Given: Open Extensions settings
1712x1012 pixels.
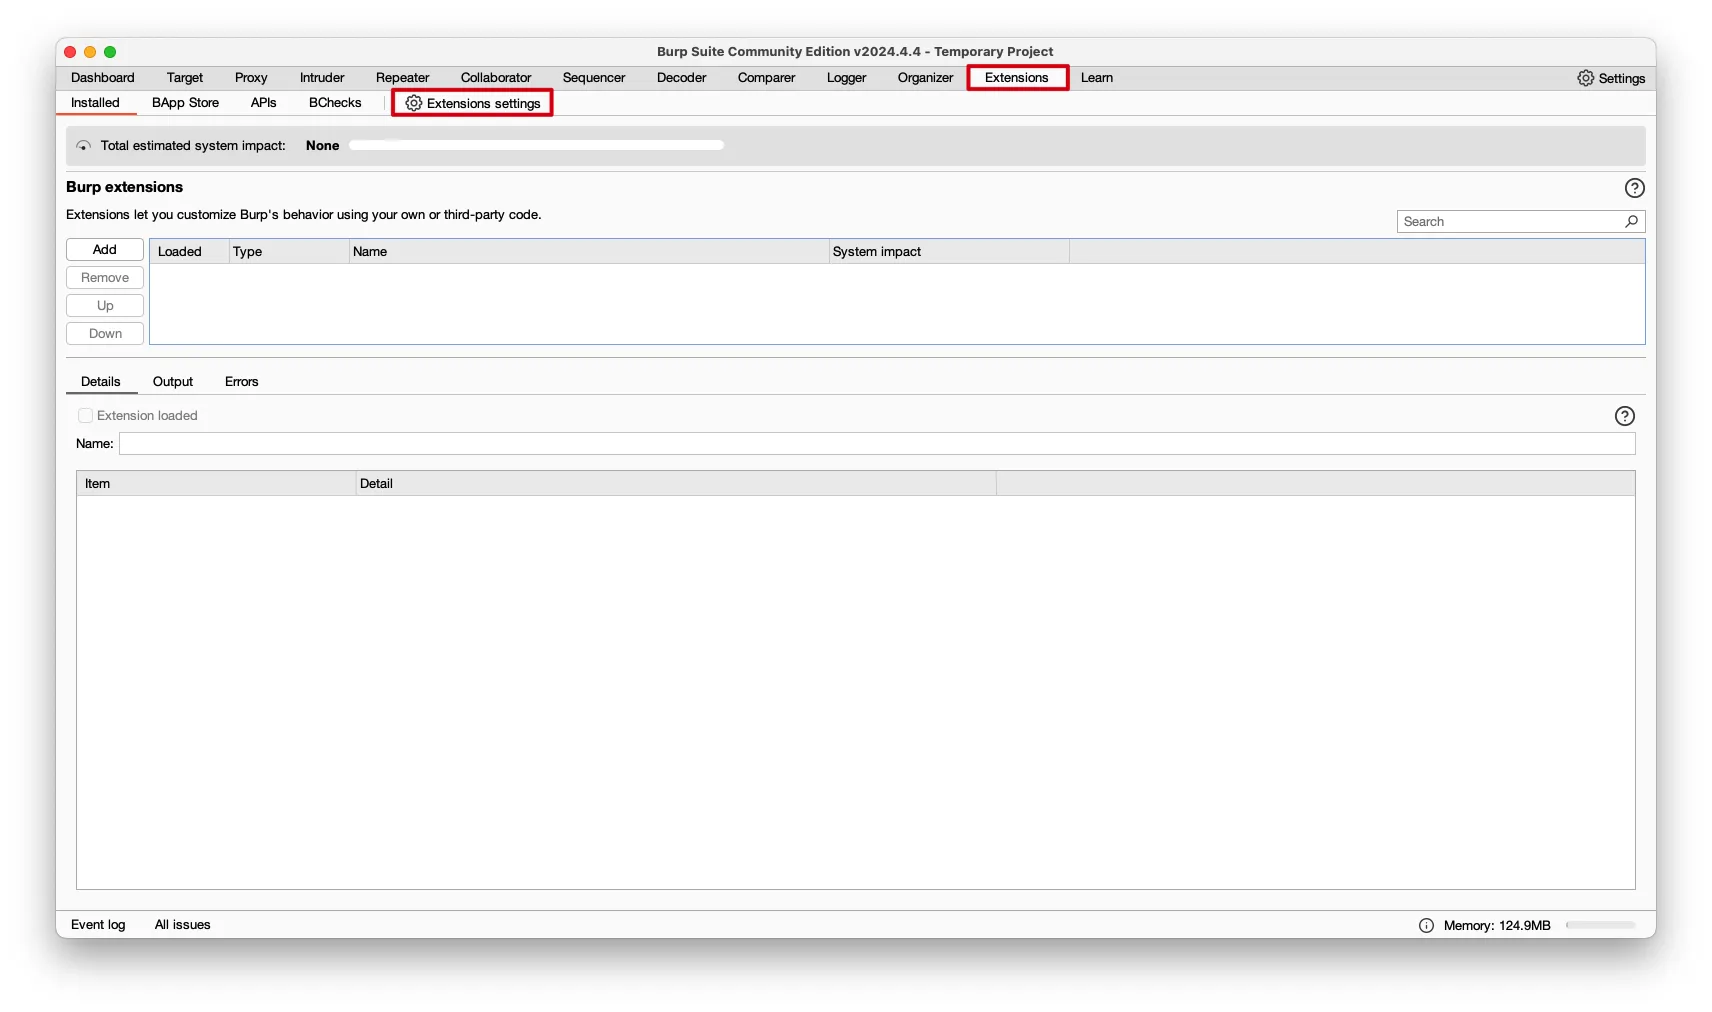Looking at the screenshot, I should 473,104.
